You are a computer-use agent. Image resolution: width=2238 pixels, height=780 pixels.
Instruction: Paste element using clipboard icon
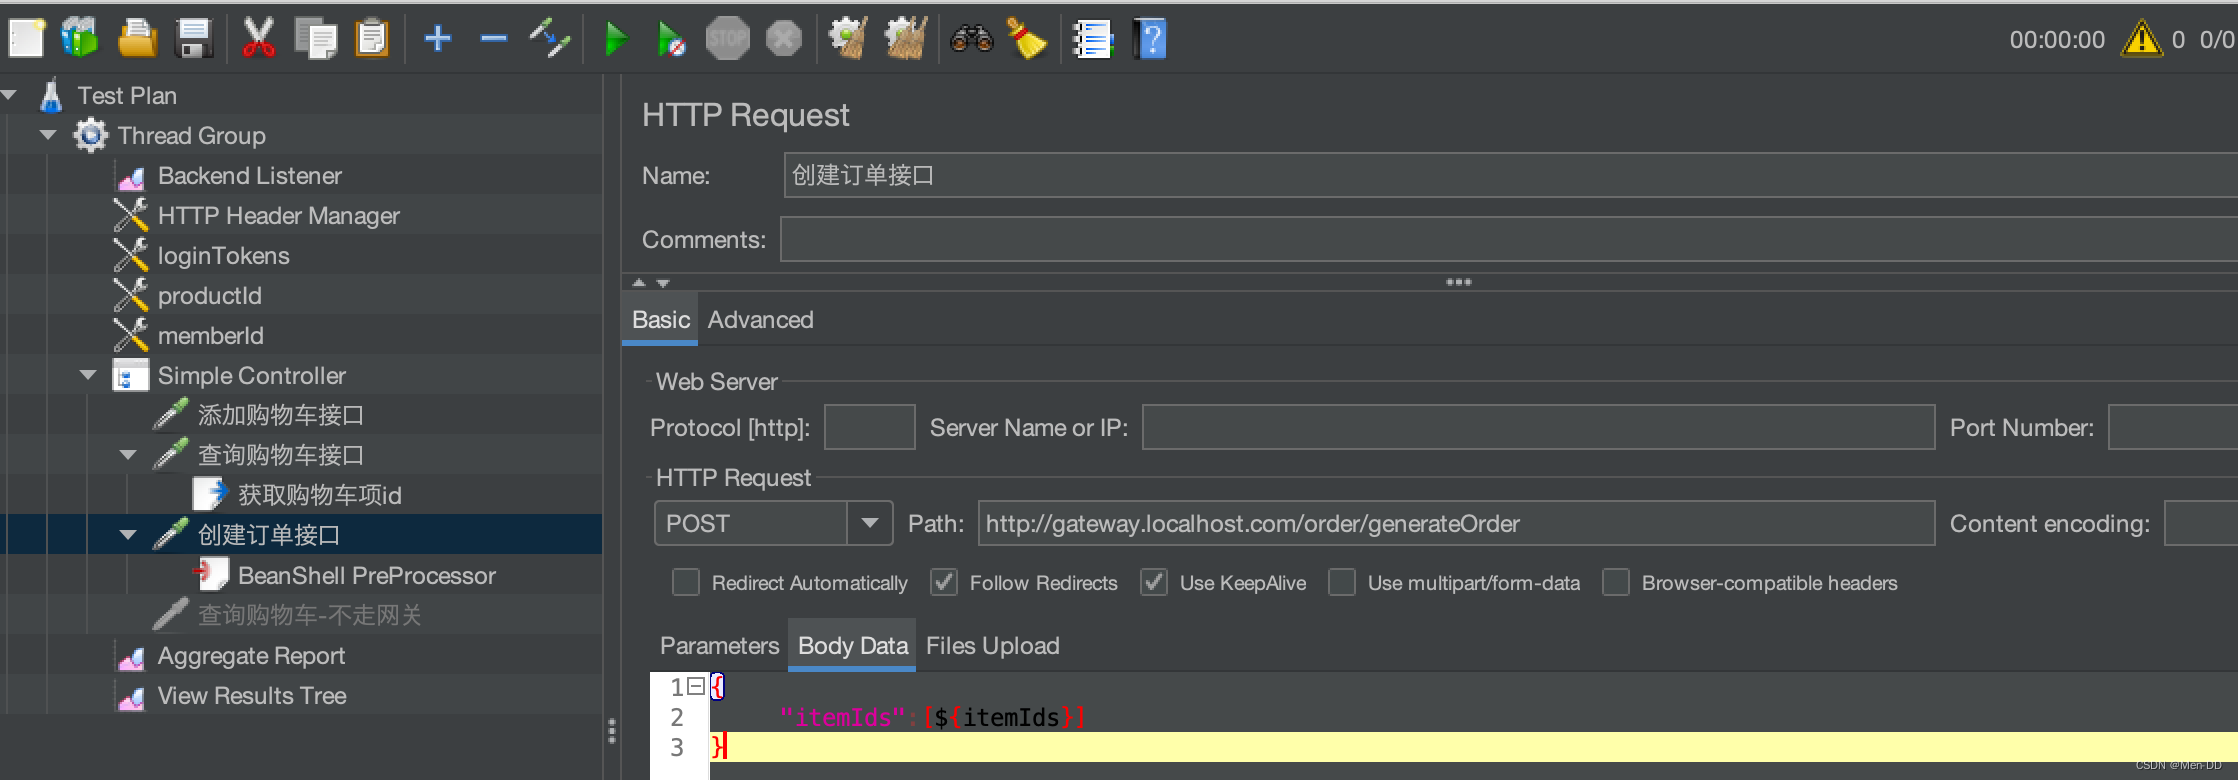point(372,39)
